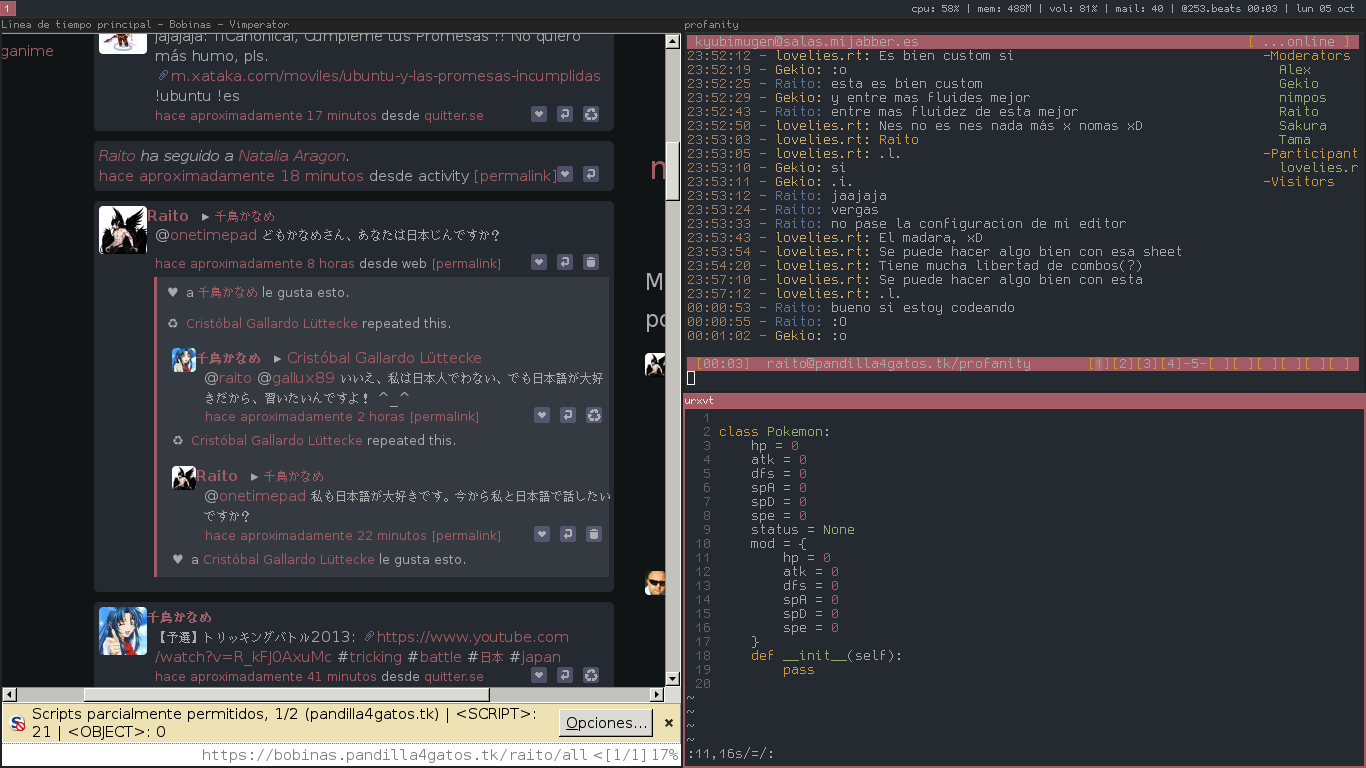Reply to Raito's notice from 22 minutes ago
Screen dimensions: 1366x768
568,534
